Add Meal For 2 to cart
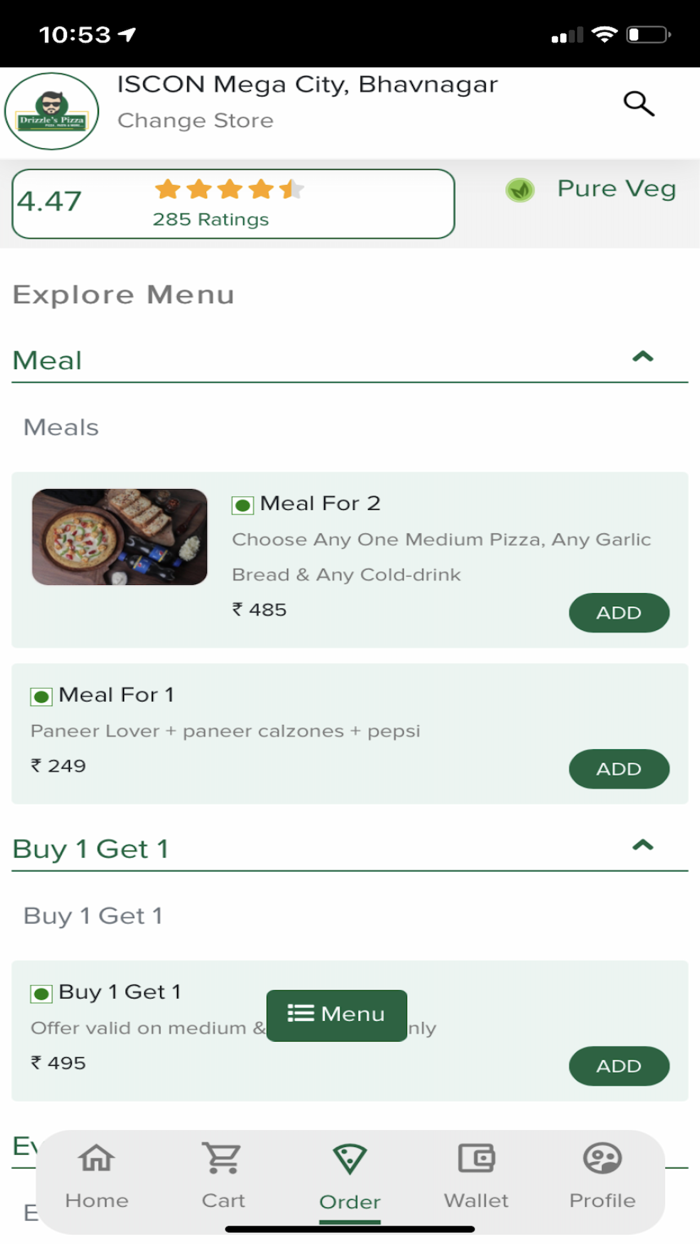 [x=618, y=613]
